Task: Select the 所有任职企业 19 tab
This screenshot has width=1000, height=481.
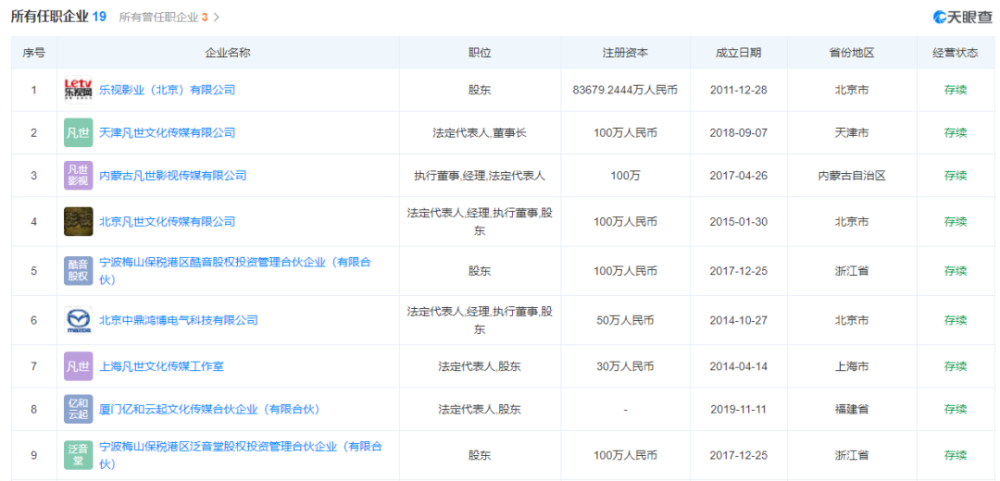Action: pyautogui.click(x=58, y=17)
